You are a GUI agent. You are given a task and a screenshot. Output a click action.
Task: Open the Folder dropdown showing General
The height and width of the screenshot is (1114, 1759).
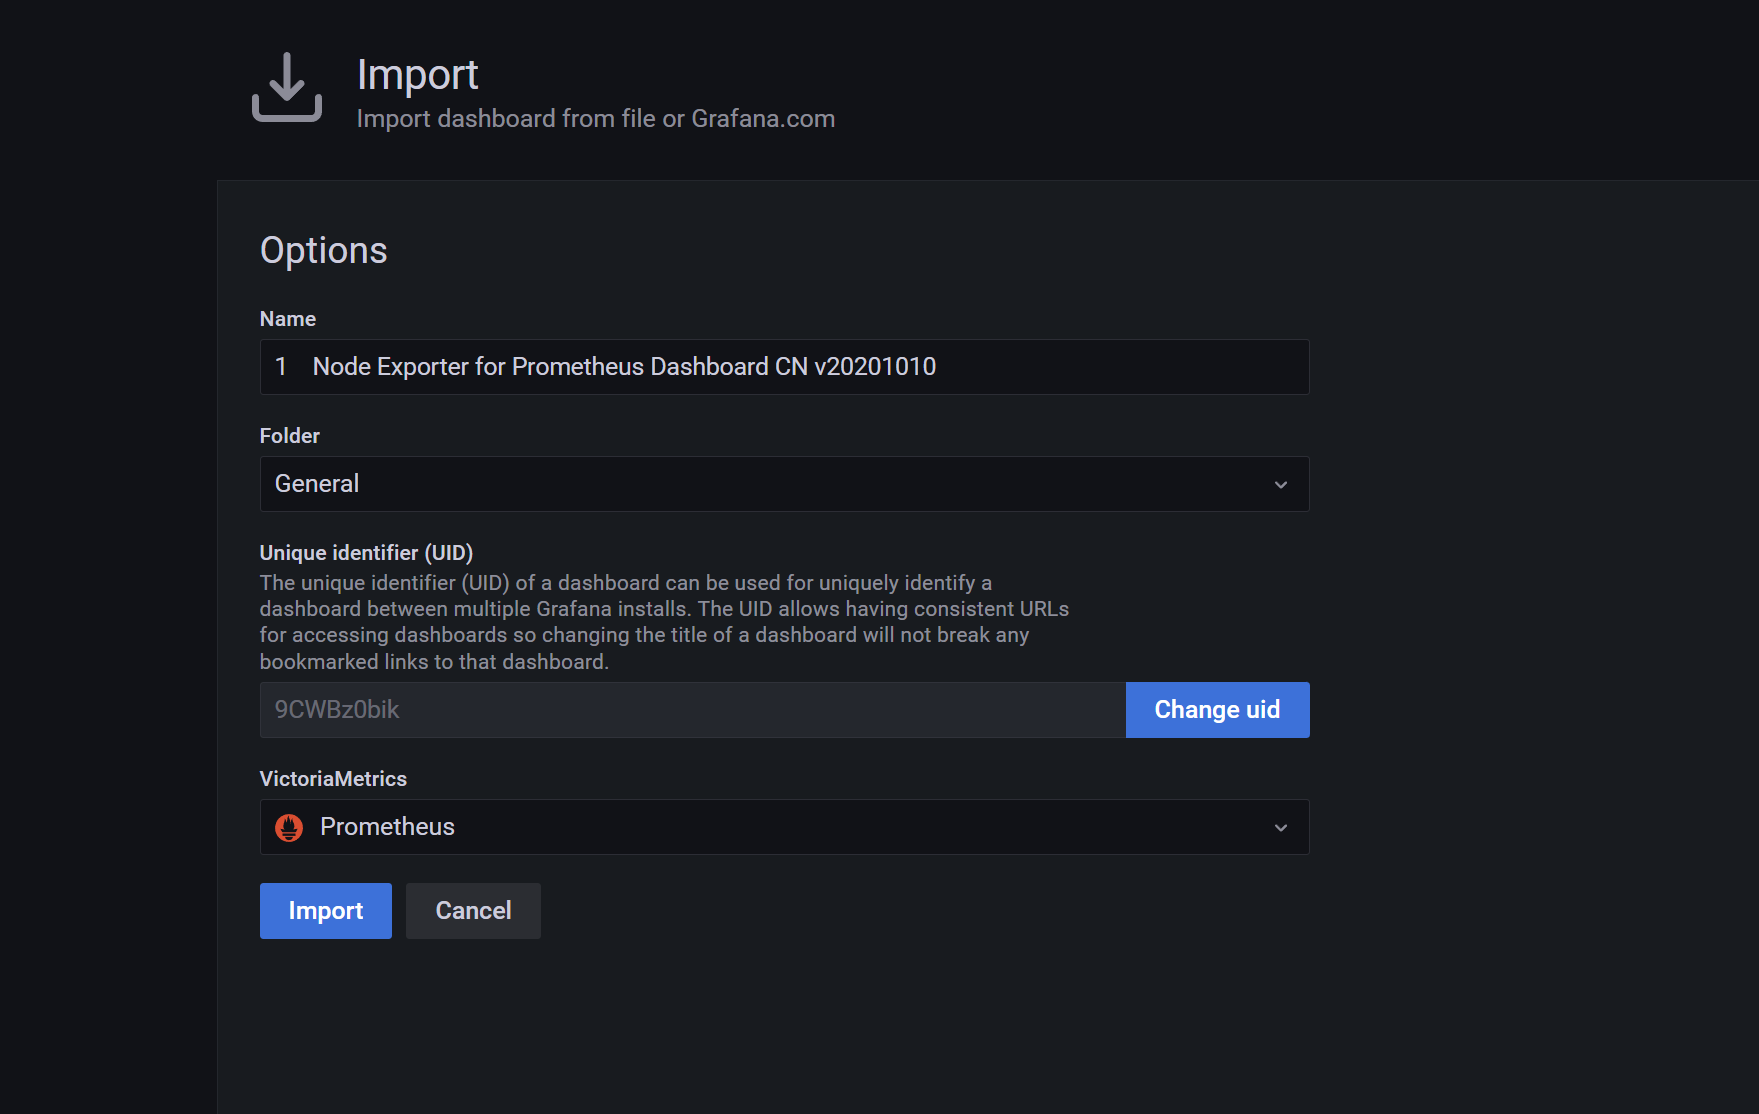pos(784,484)
